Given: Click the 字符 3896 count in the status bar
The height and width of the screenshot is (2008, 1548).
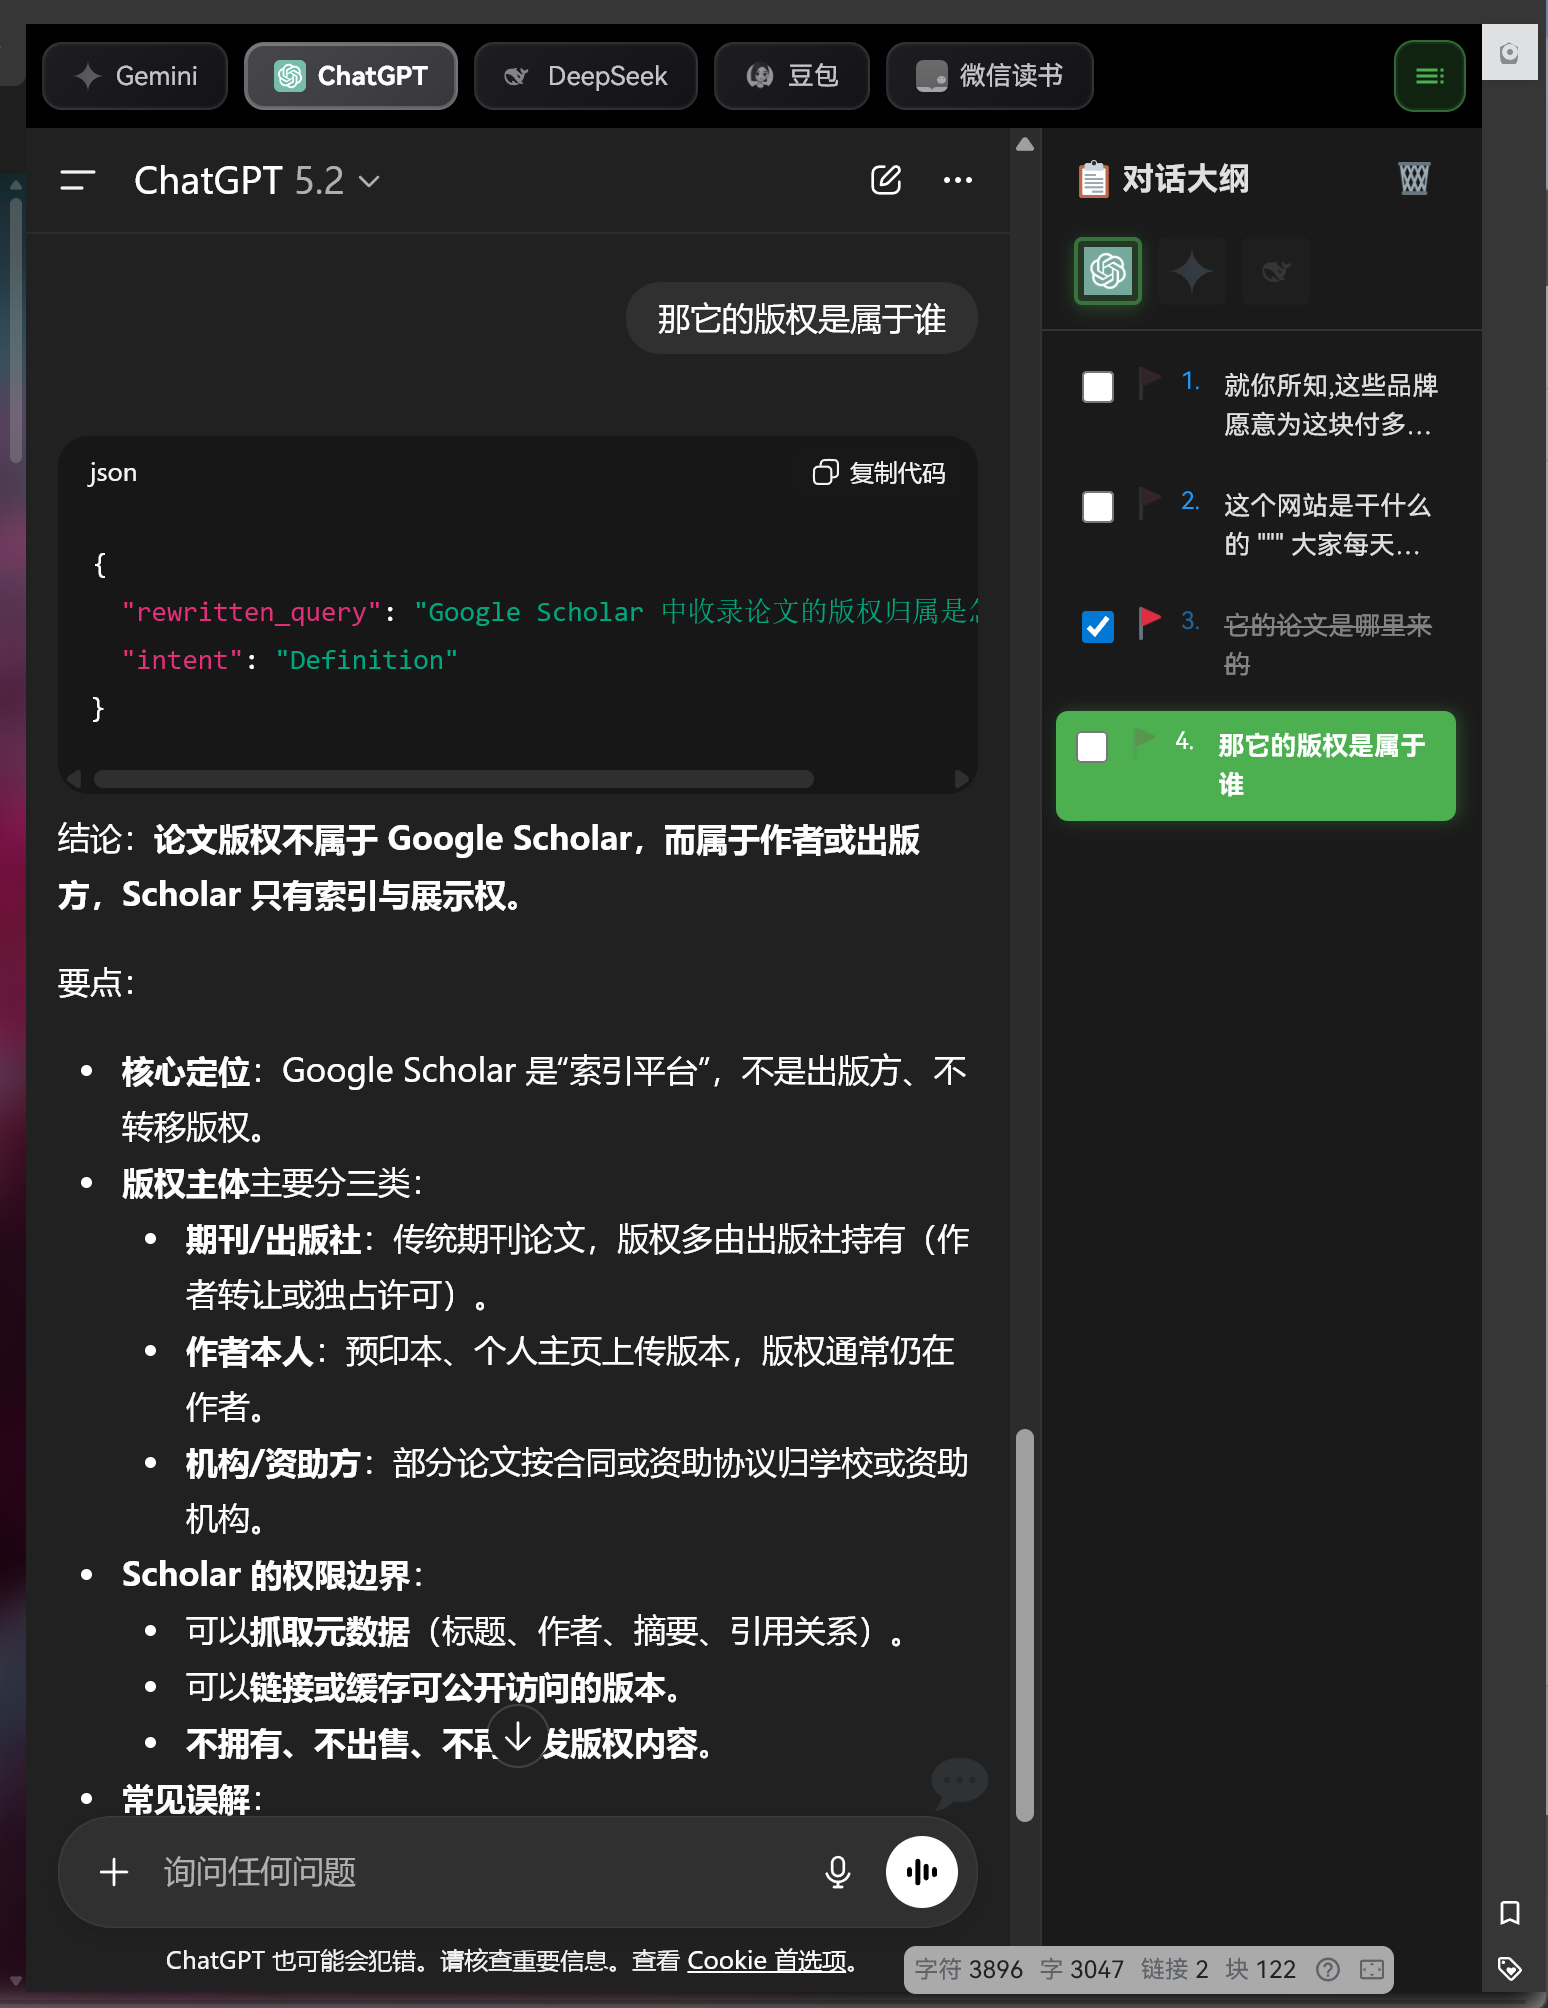Looking at the screenshot, I should pos(969,1969).
